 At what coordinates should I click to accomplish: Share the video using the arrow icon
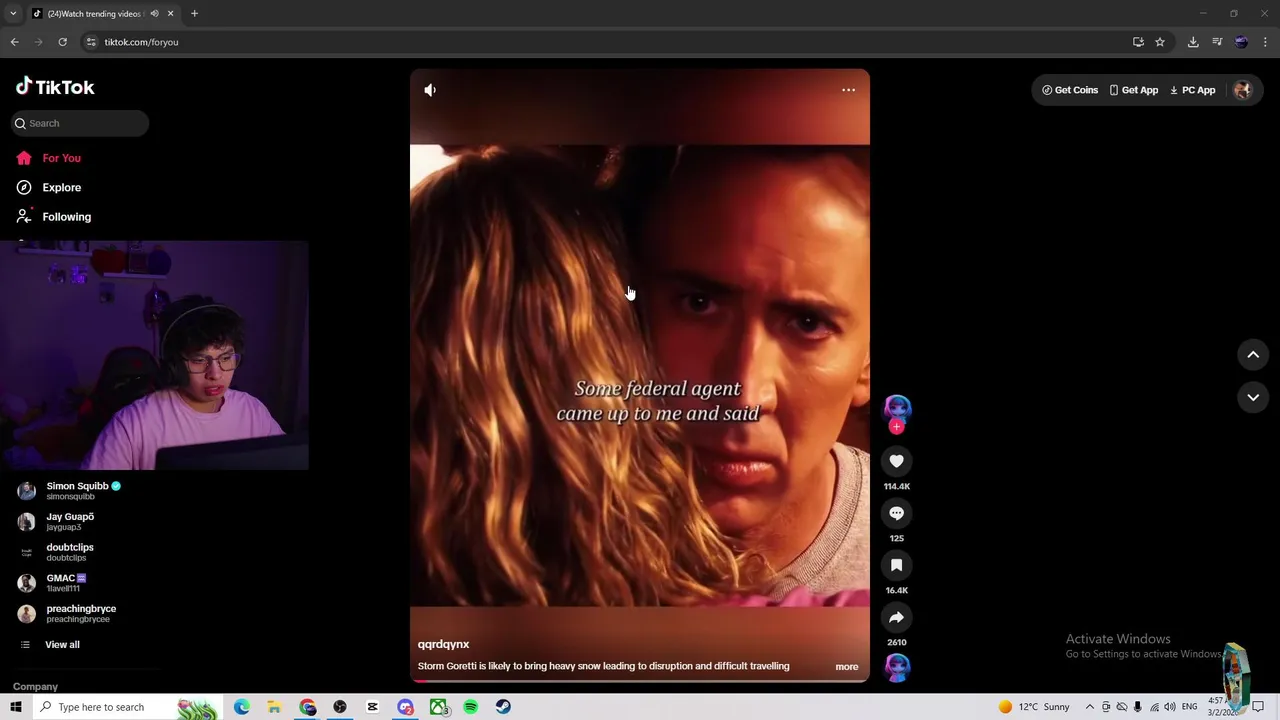[897, 617]
